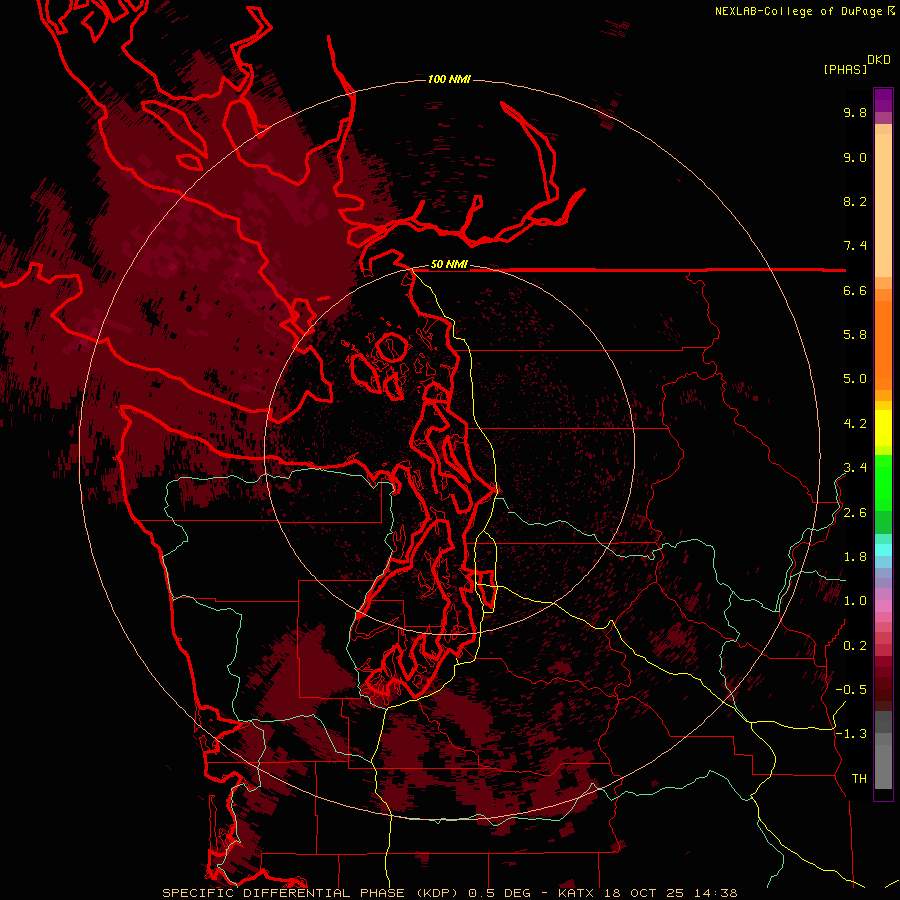Pick the yellow segment of the color bar
Viewport: 900px width, 900px height.
point(883,428)
